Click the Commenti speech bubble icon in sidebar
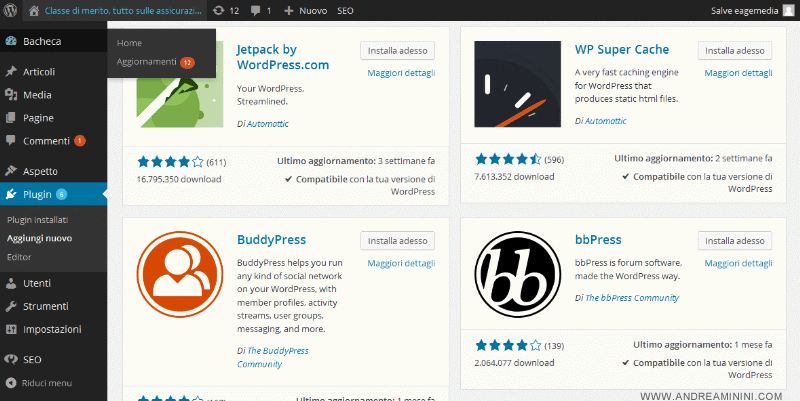Image resolution: width=800 pixels, height=401 pixels. 11,140
